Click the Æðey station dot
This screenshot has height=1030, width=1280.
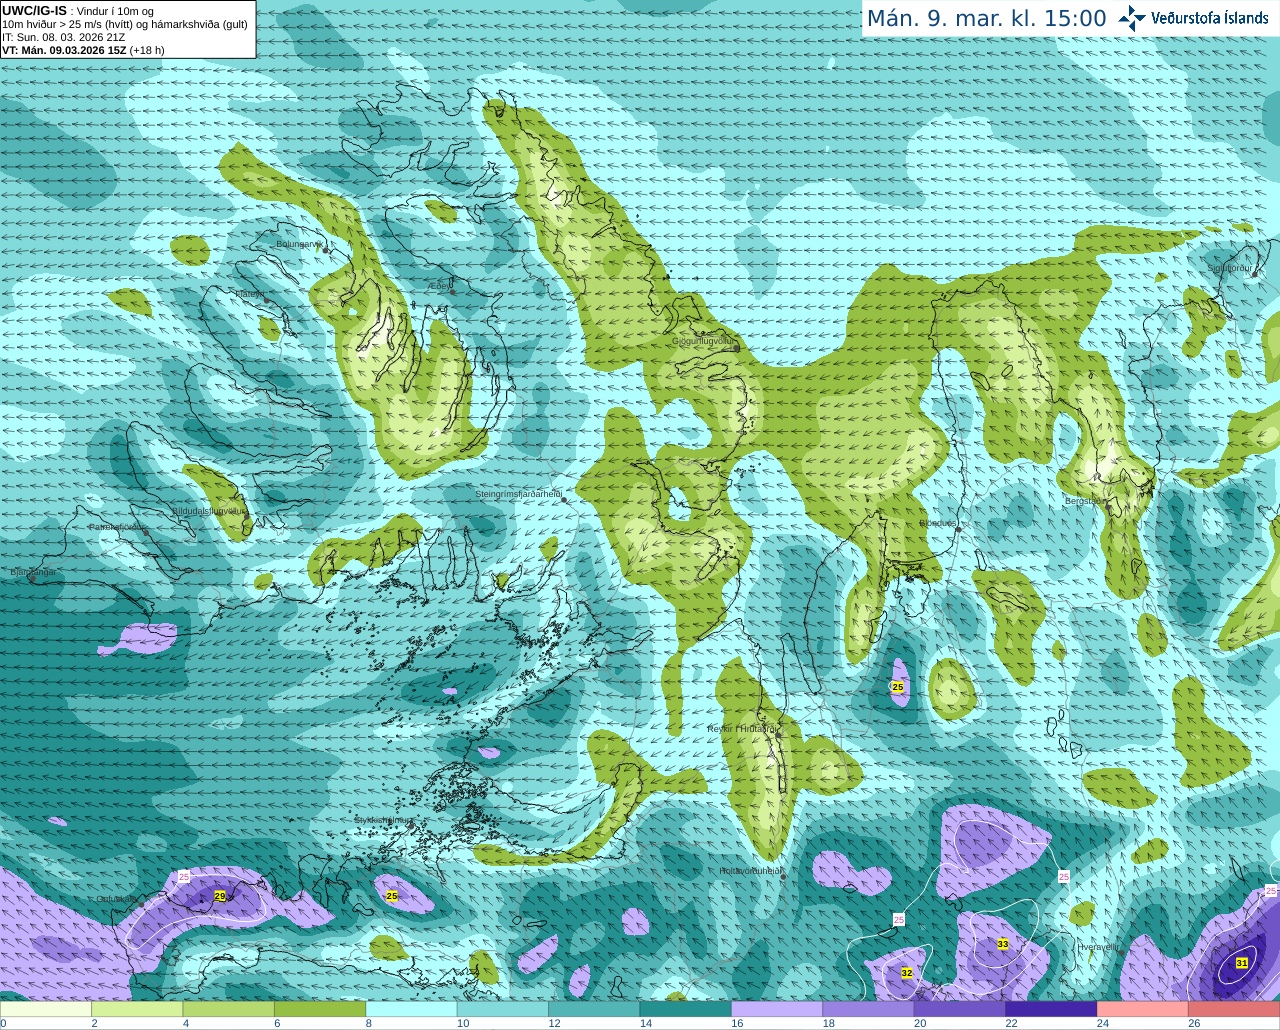coord(452,292)
